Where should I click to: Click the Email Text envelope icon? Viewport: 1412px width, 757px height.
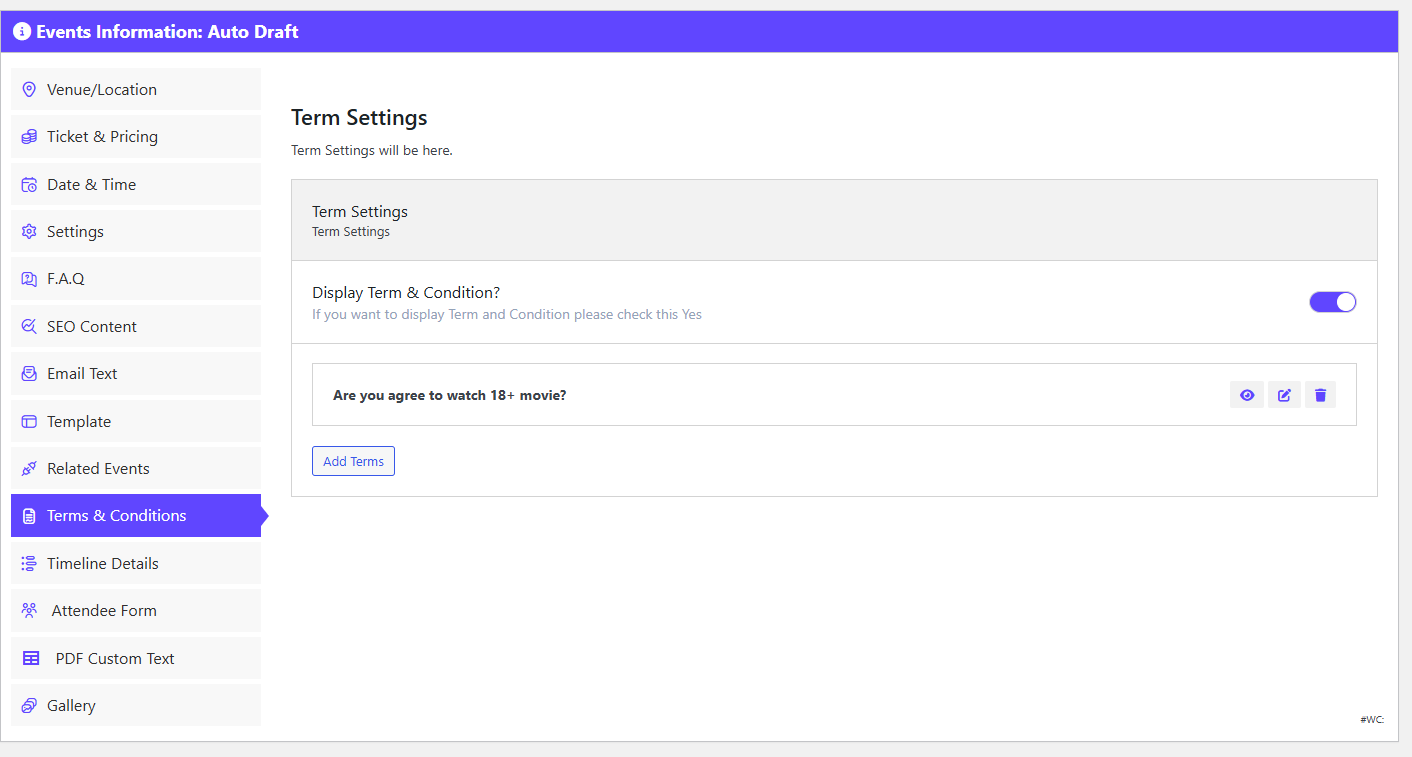(x=29, y=374)
